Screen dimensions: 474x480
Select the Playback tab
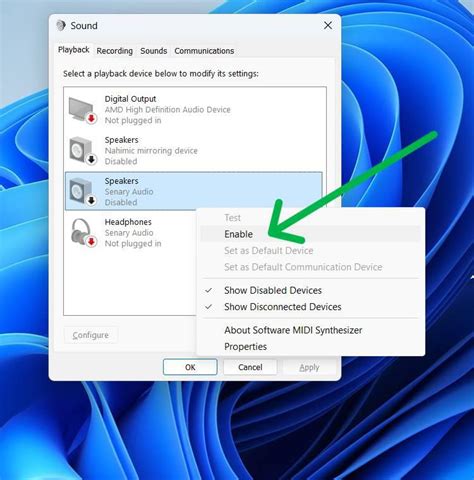point(73,50)
